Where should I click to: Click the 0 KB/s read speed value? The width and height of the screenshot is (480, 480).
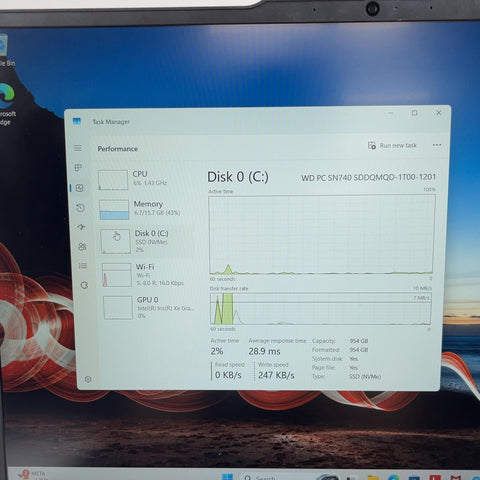pyautogui.click(x=228, y=375)
